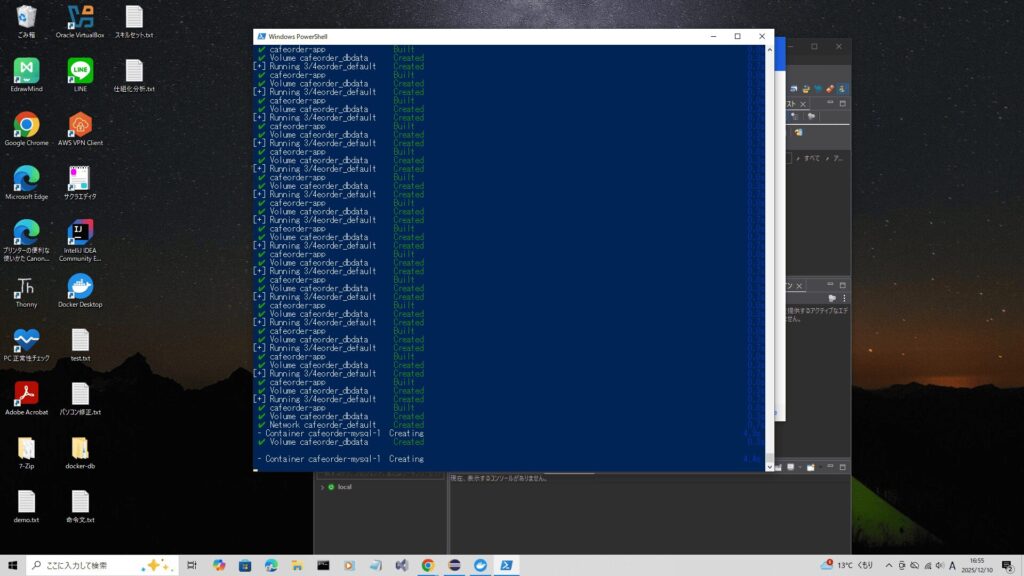Open the docker-db folder icon
1024x576 pixels.
pos(80,449)
